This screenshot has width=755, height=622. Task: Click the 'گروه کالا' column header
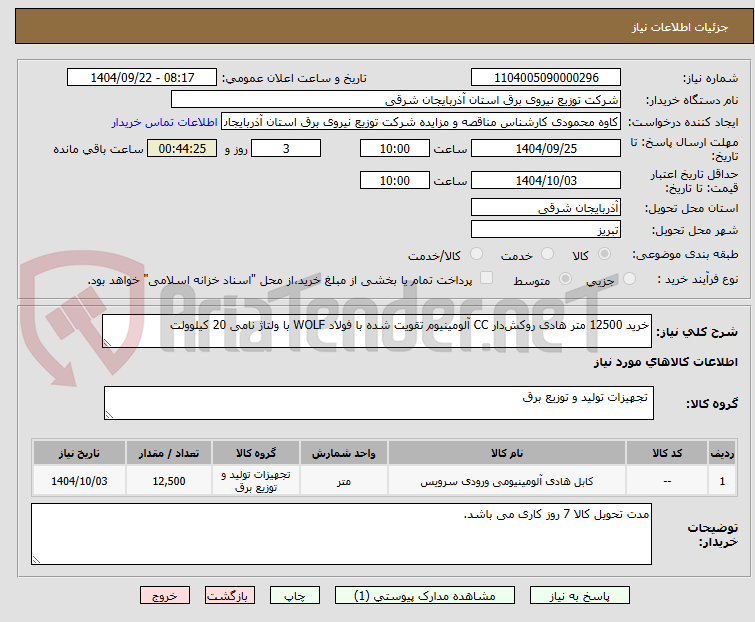256,453
